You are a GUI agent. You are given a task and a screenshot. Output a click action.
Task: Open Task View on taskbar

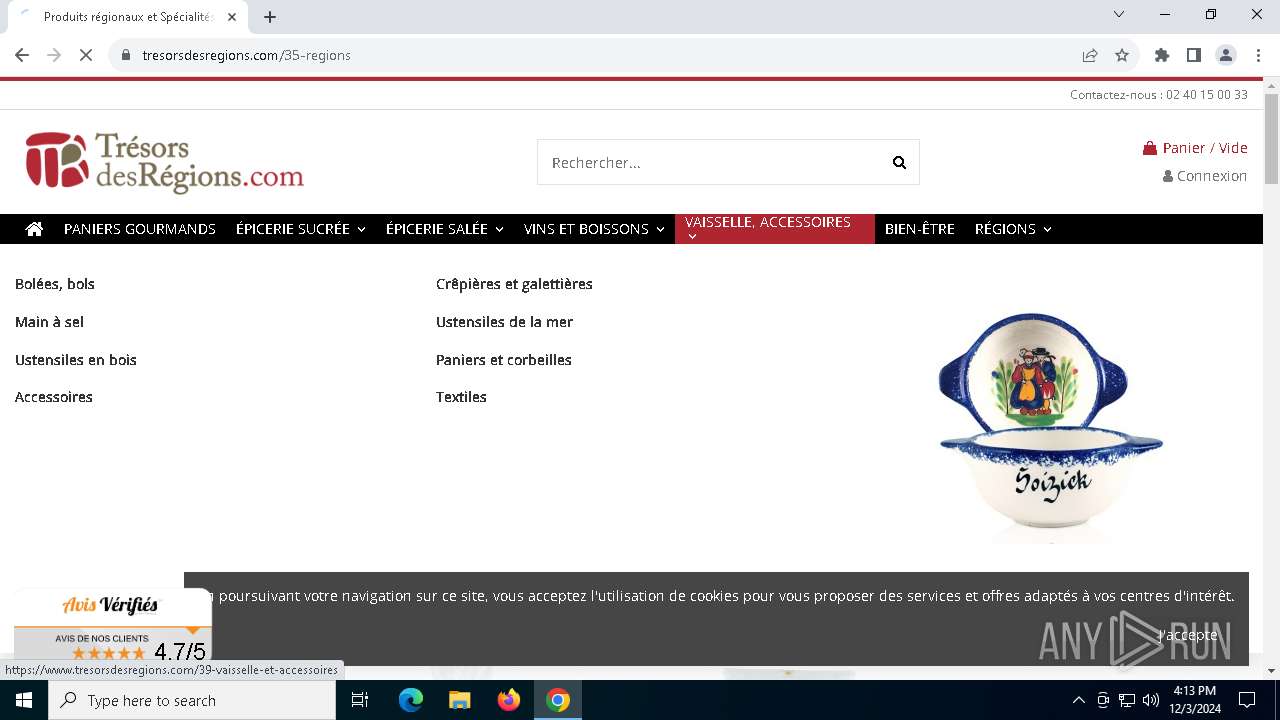coord(360,700)
